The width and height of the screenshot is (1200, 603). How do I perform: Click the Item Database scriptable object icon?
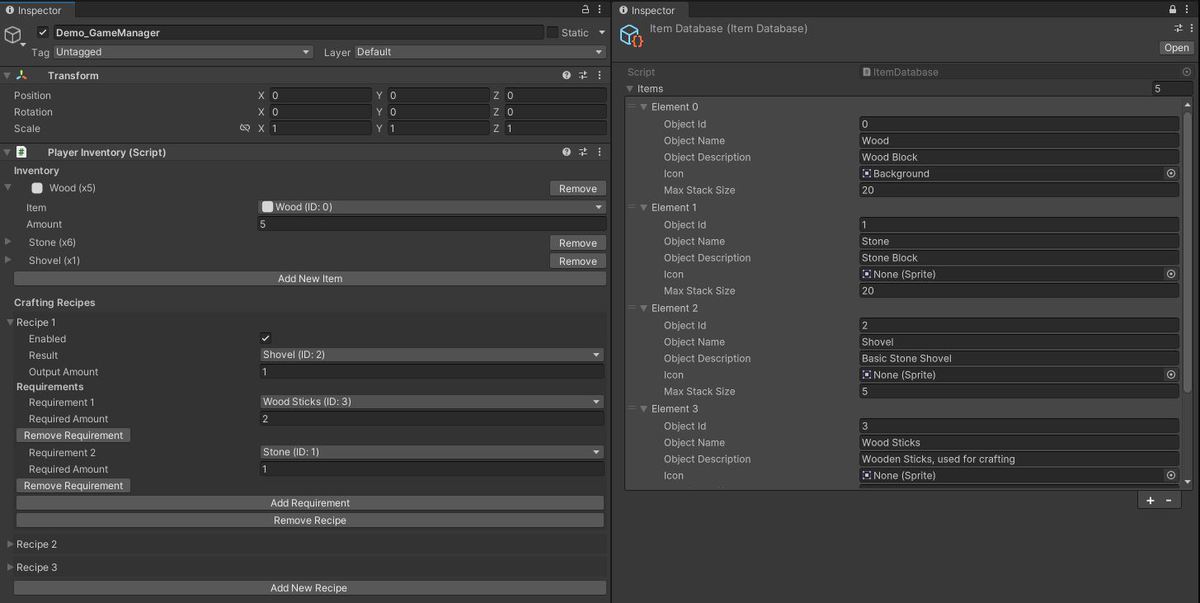point(631,34)
